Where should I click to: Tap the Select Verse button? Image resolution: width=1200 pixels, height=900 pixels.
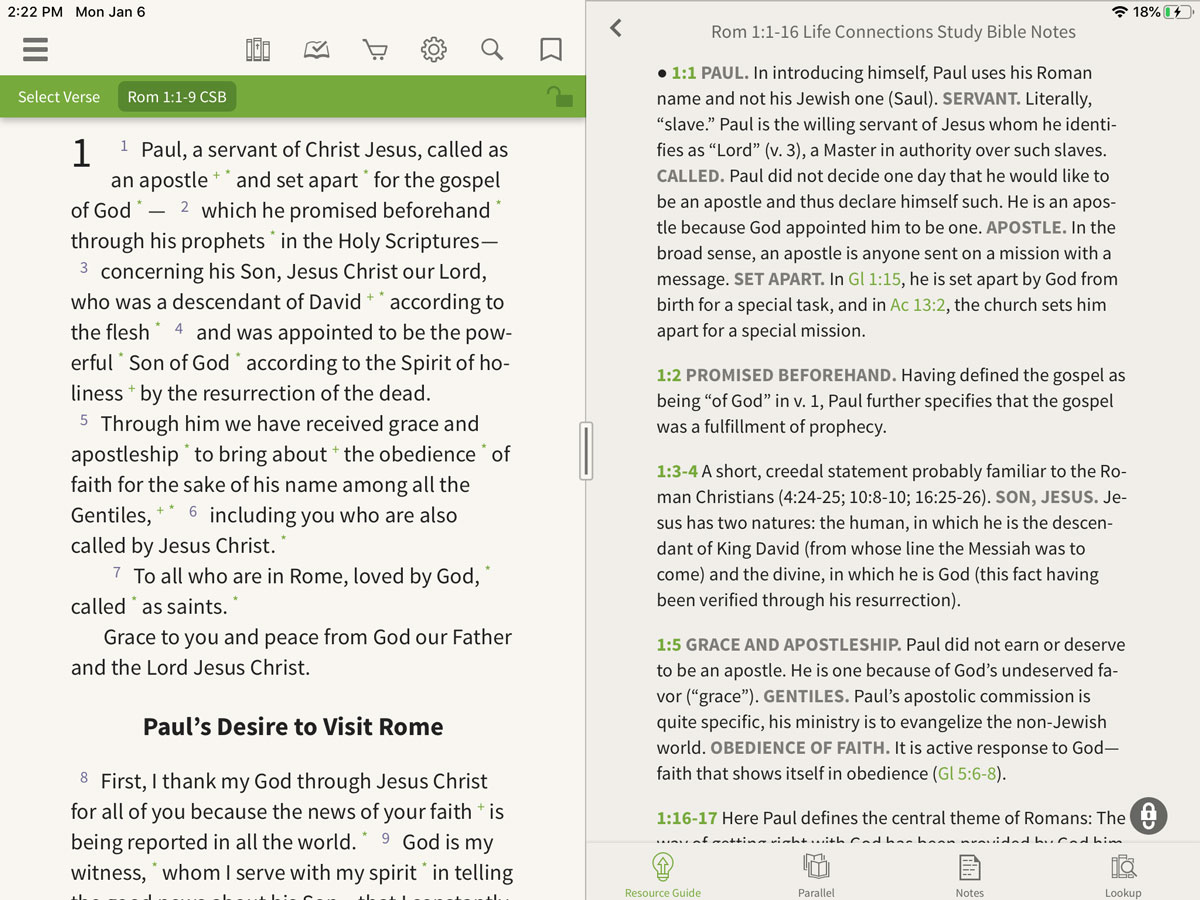(x=59, y=97)
